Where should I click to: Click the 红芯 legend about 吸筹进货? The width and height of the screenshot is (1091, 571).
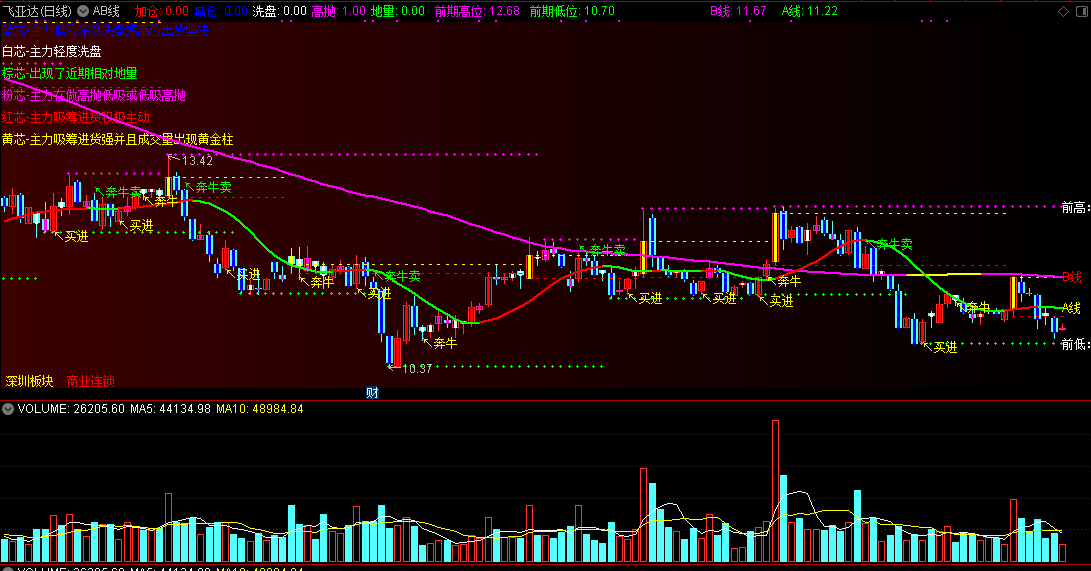76,118
